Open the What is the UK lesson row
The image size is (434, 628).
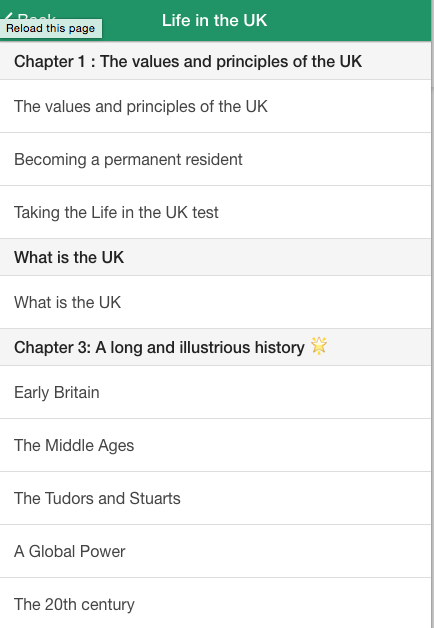click(x=215, y=302)
